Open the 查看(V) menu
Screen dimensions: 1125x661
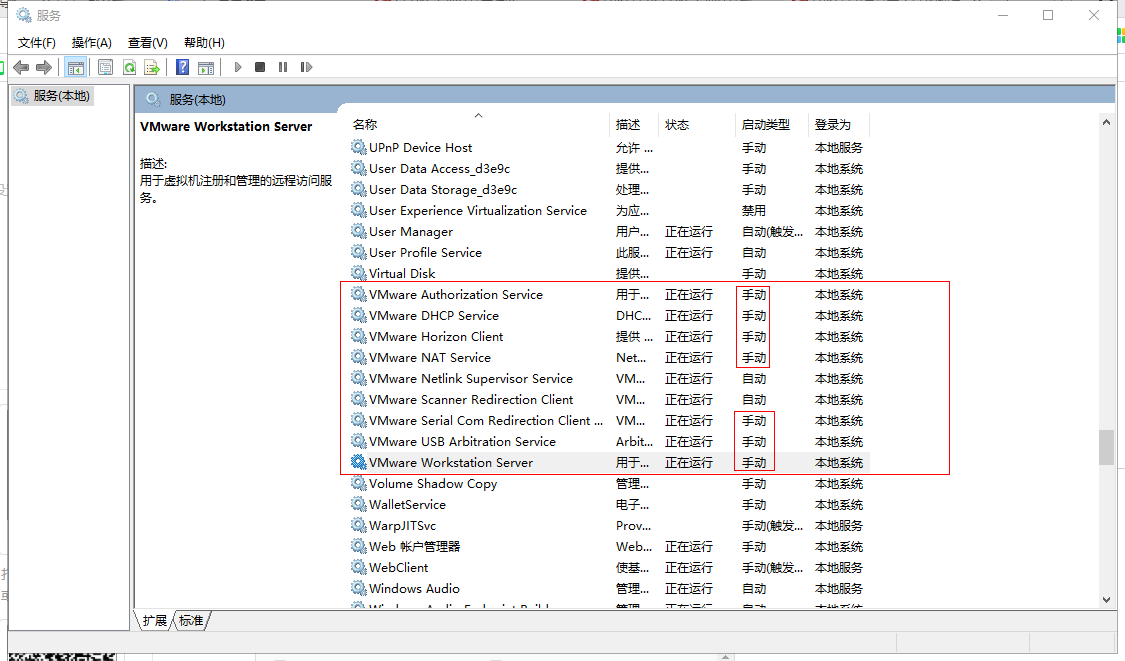(148, 43)
